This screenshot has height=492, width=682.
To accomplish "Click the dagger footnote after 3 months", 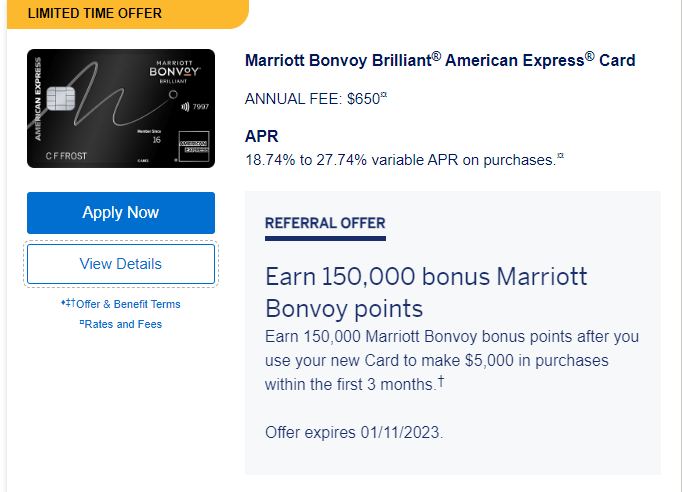I will (x=441, y=381).
